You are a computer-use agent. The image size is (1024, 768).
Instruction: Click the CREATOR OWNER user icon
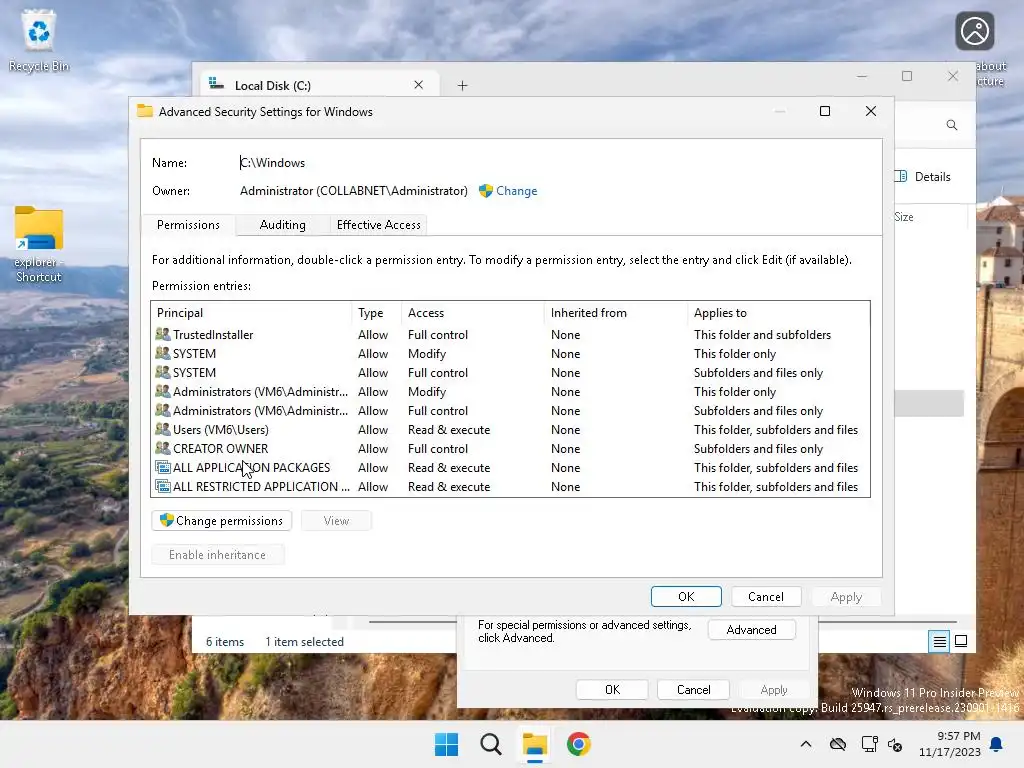(163, 449)
